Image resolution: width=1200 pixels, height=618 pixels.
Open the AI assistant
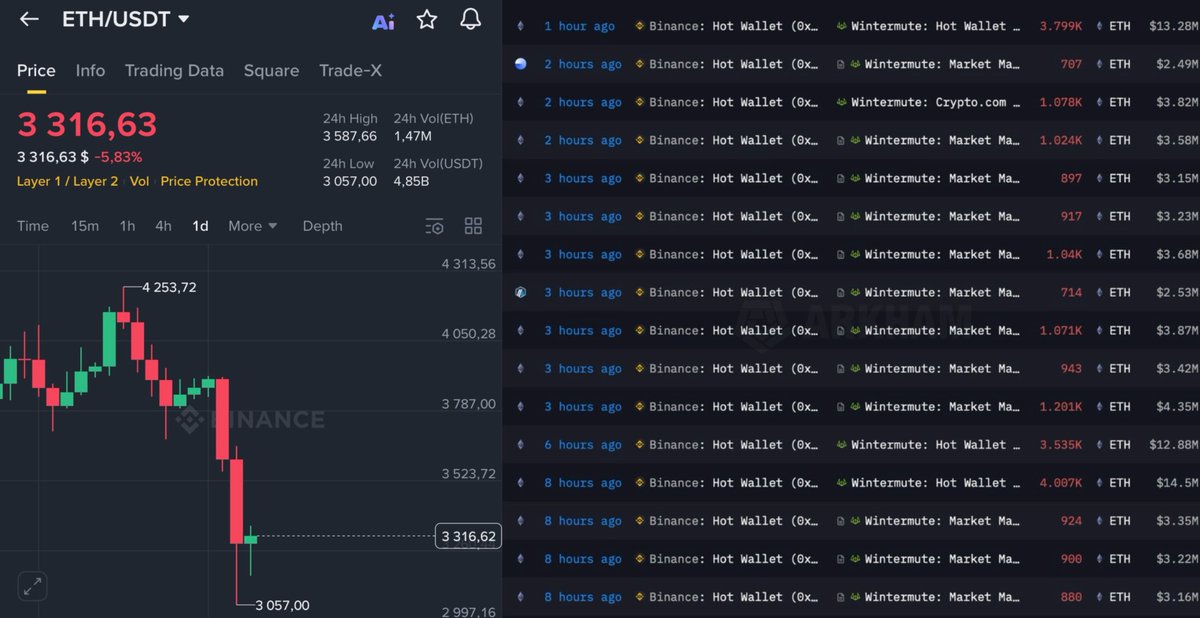pyautogui.click(x=383, y=18)
